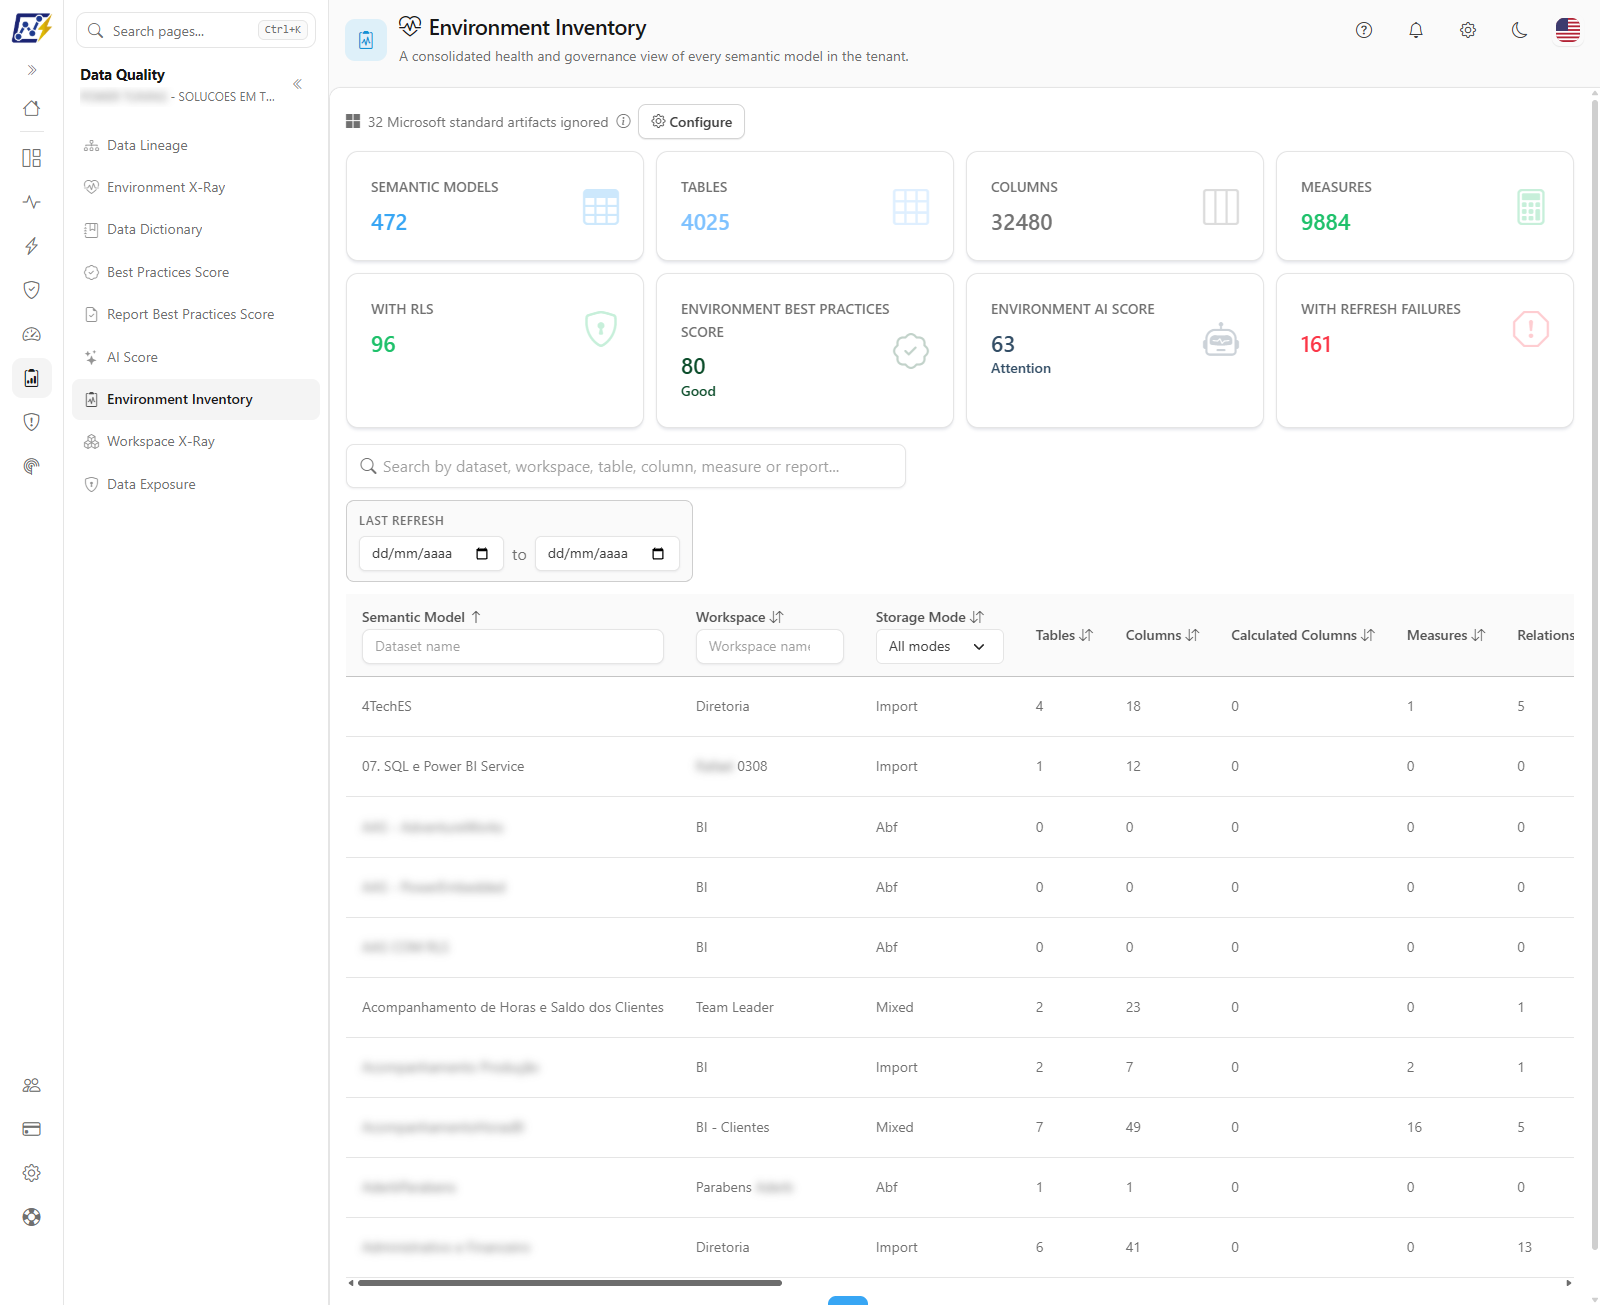1600x1305 pixels.
Task: Open dashboard layout icon in left rail
Action: [32, 158]
